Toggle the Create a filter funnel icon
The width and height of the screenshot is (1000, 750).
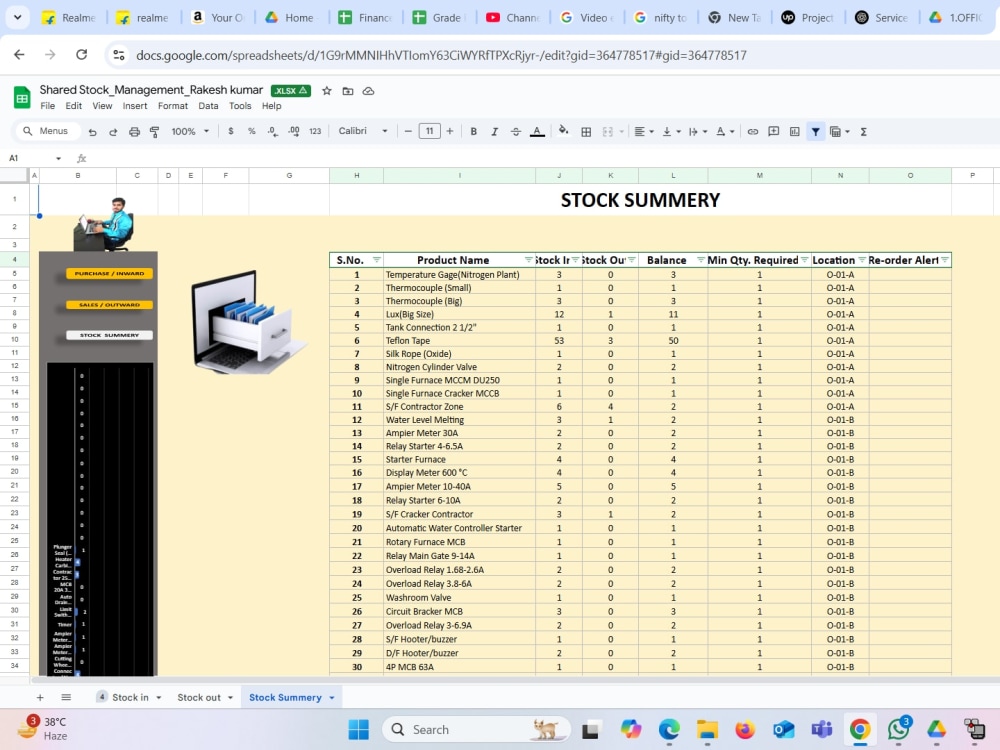click(x=816, y=131)
